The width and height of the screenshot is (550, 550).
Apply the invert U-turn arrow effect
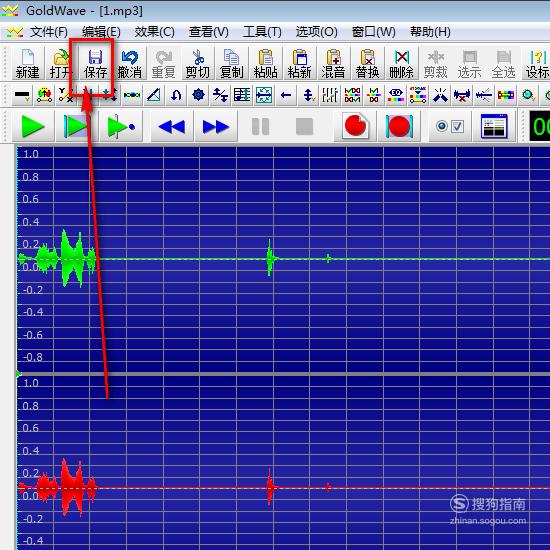176,95
